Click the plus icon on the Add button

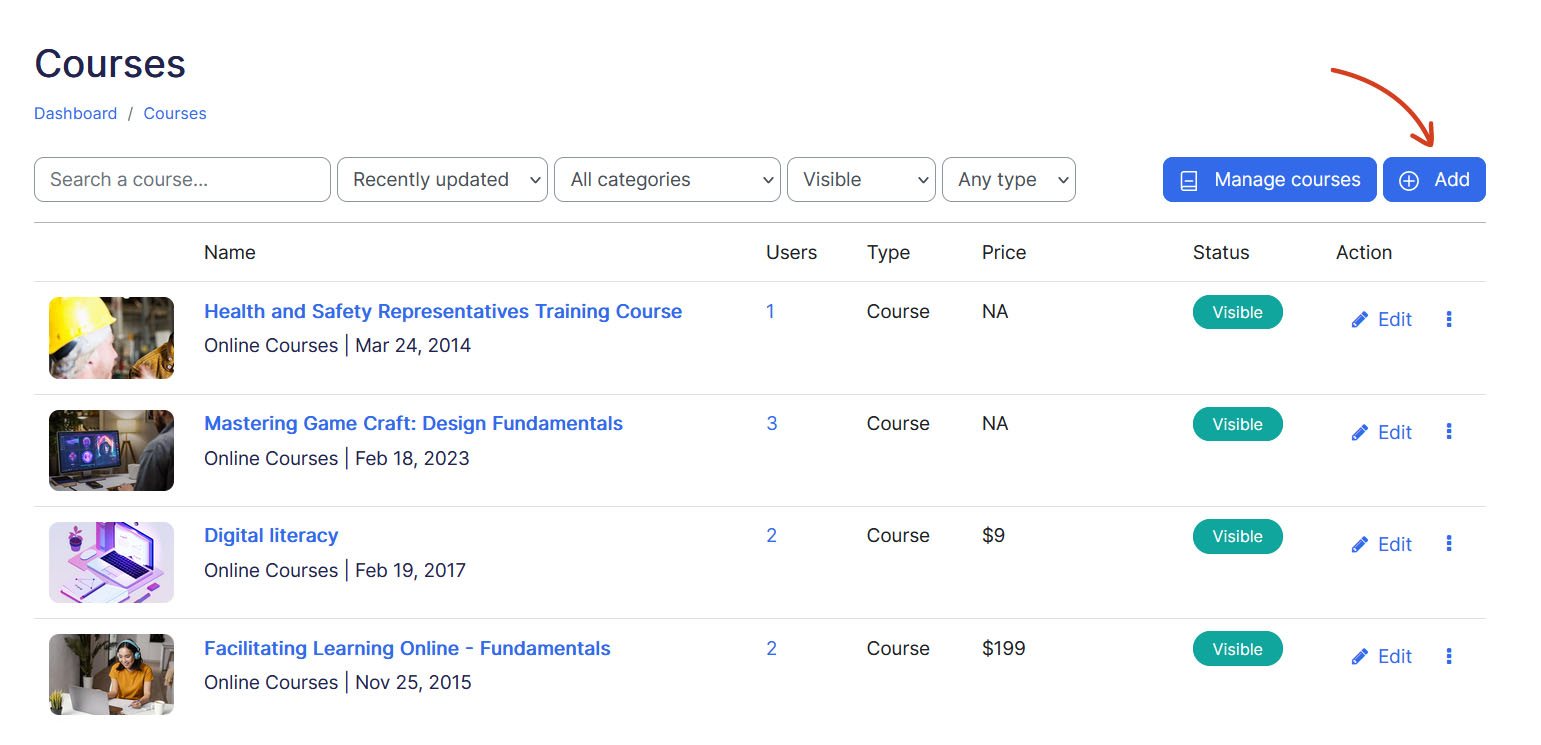(1409, 179)
